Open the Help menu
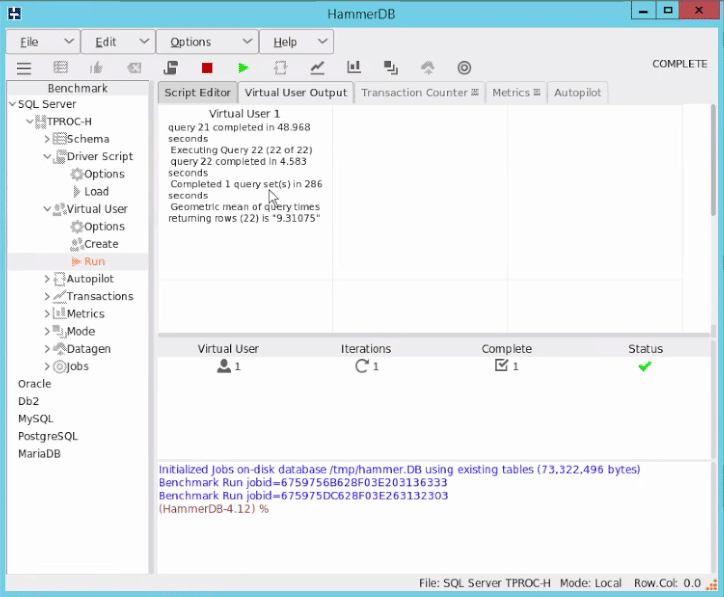This screenshot has height=597, width=724. coord(296,42)
